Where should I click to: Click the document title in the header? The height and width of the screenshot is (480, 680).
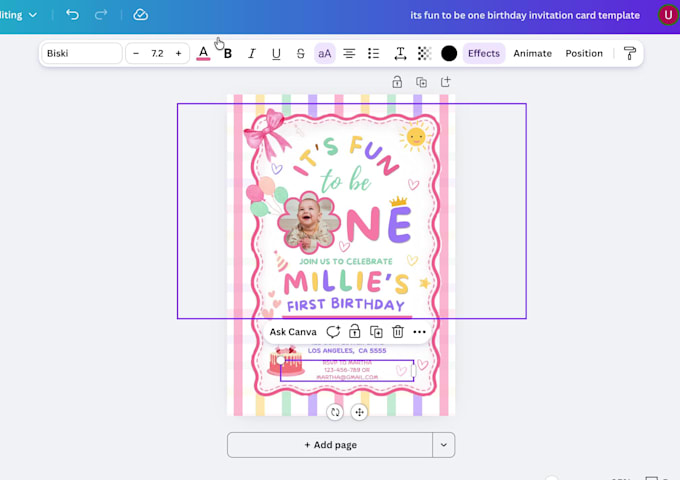[x=525, y=15]
